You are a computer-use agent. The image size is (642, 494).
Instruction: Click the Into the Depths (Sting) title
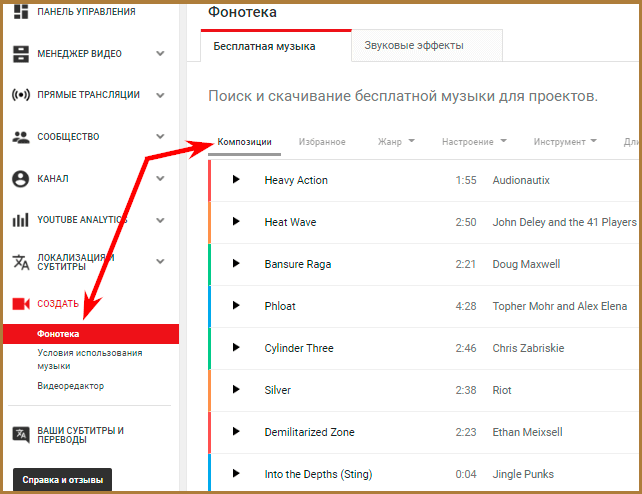pyautogui.click(x=318, y=474)
